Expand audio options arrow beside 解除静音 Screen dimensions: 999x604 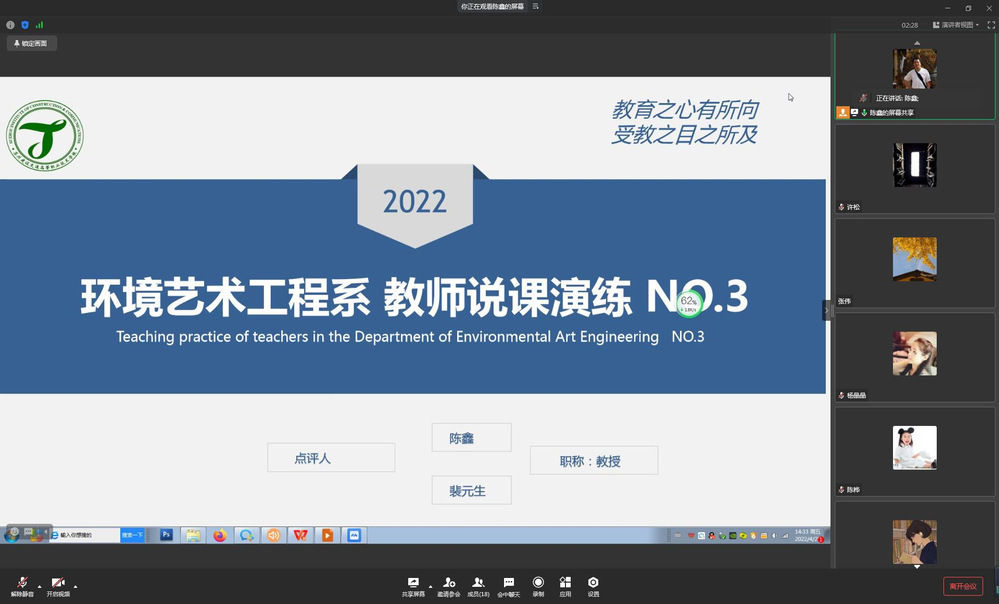(40, 586)
